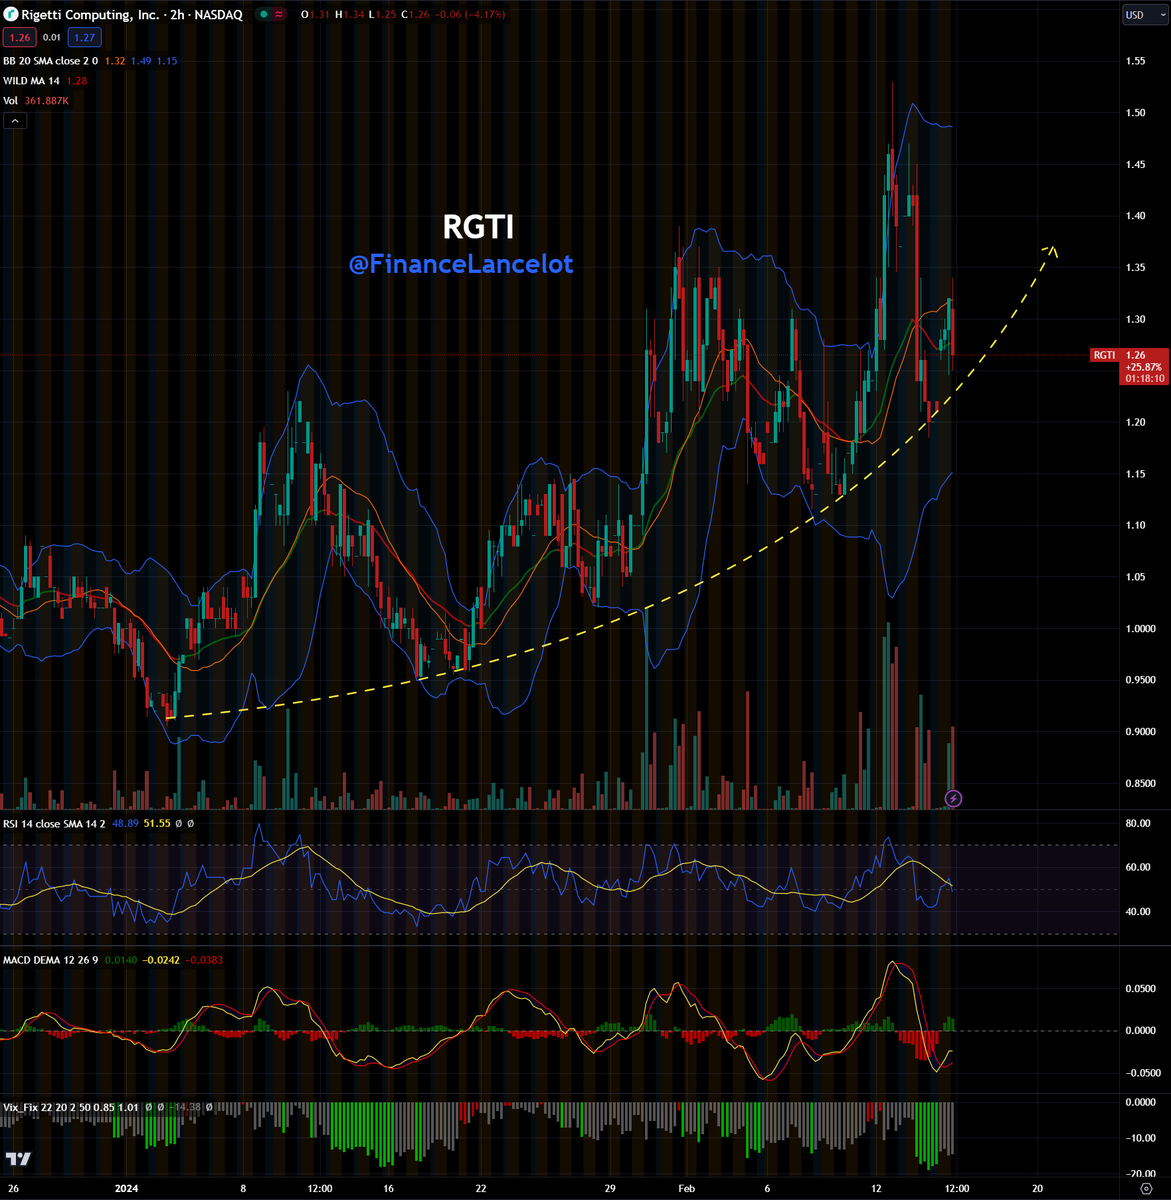This screenshot has height=1200, width=1171.
Task: Select the RSI 14 close SMA legend
Action: click(54, 824)
